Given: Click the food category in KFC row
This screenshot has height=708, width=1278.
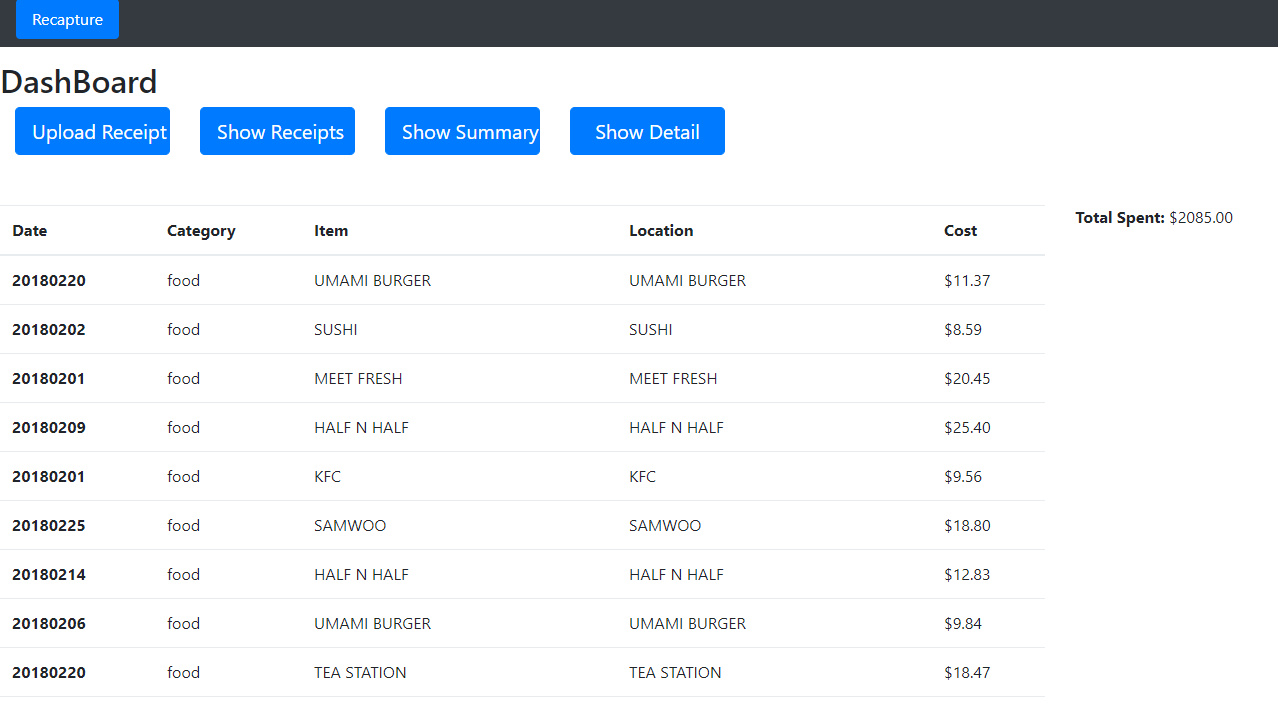Looking at the screenshot, I should coord(183,476).
